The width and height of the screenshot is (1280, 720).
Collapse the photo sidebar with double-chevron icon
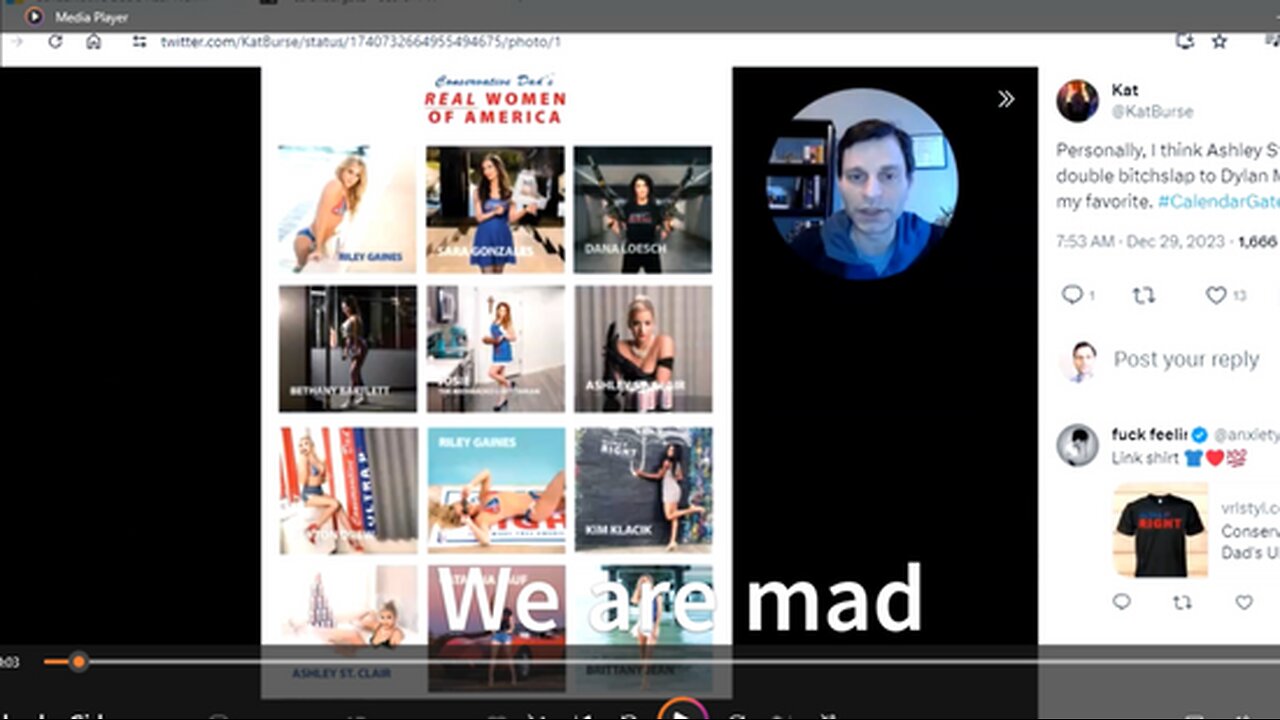click(1006, 98)
